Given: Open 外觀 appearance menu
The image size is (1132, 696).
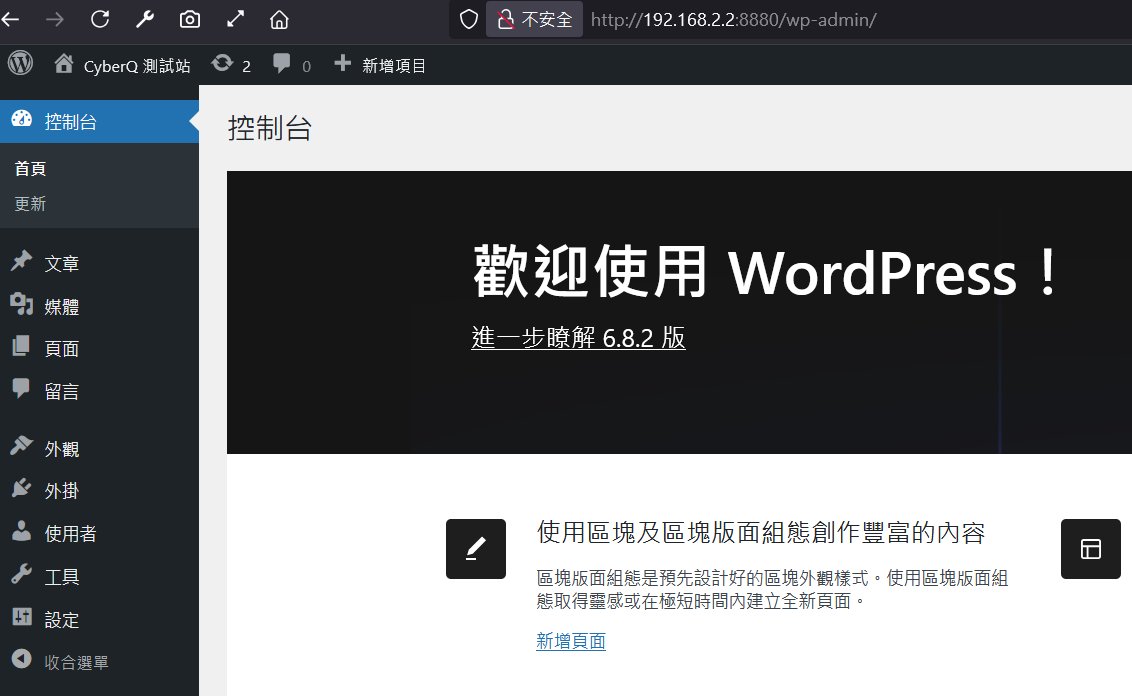Looking at the screenshot, I should pyautogui.click(x=99, y=448).
